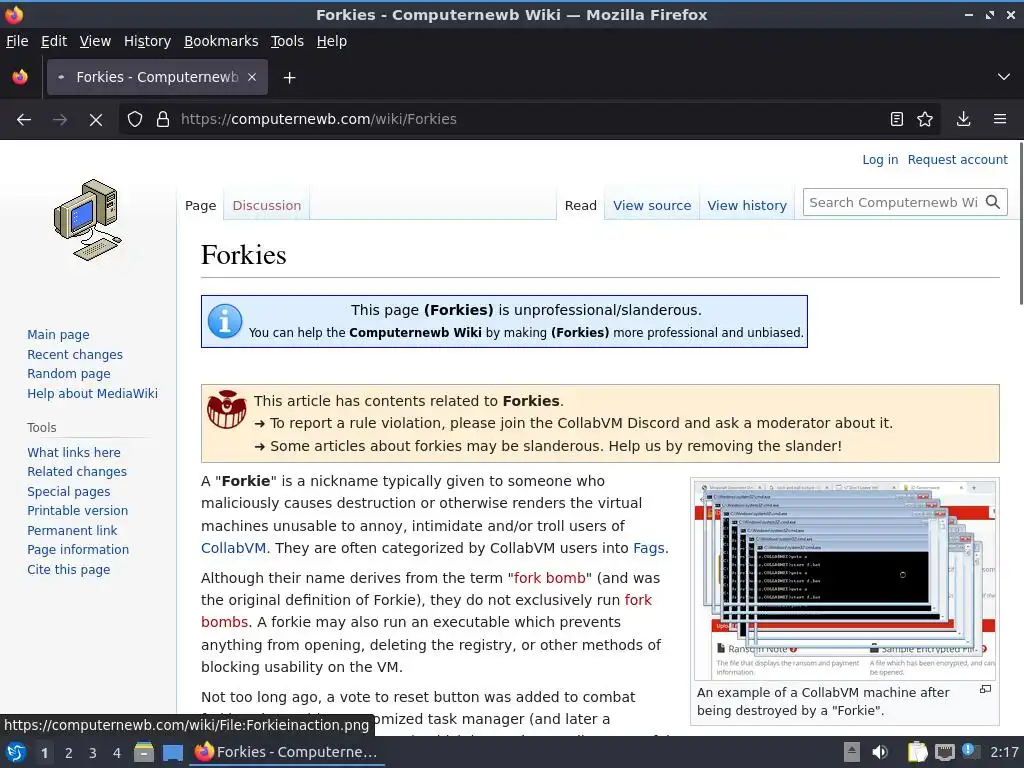Open the History menu
The image size is (1024, 768).
point(147,41)
